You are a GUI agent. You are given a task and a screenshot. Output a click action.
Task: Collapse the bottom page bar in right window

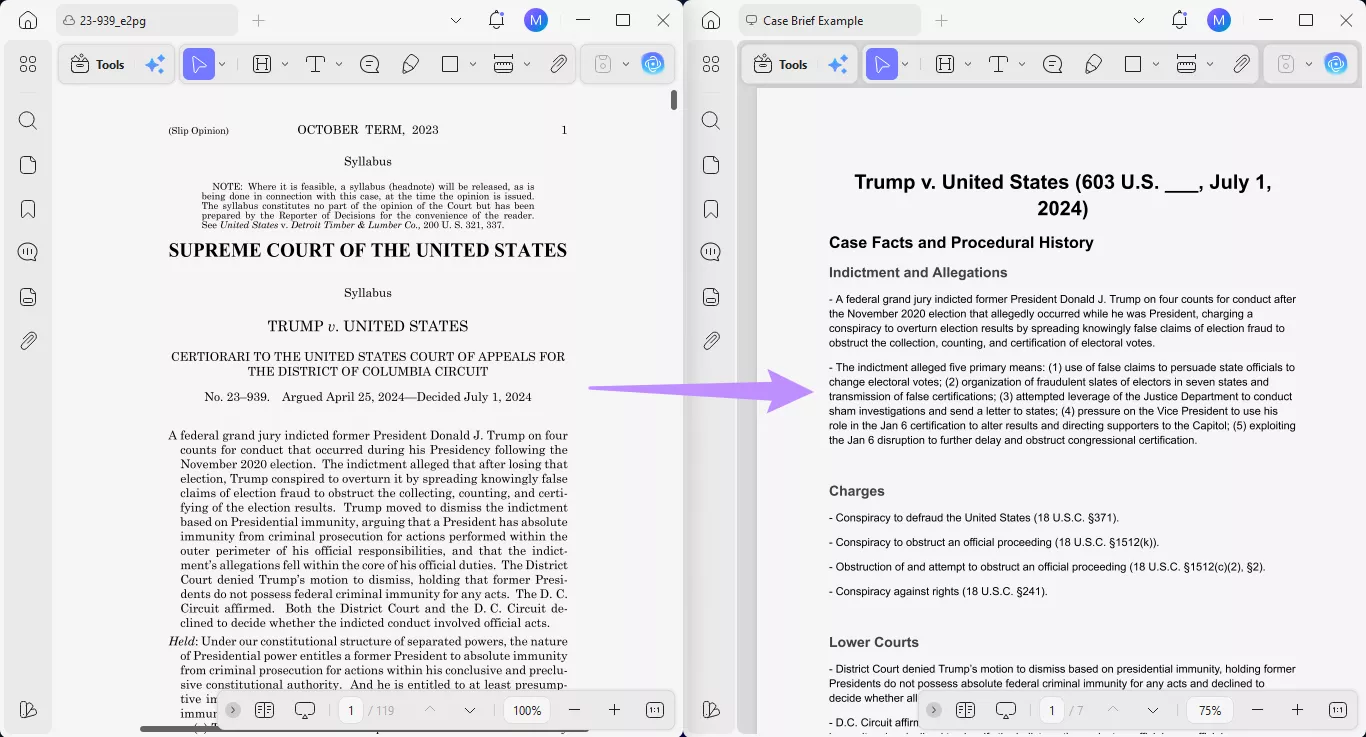(x=933, y=710)
